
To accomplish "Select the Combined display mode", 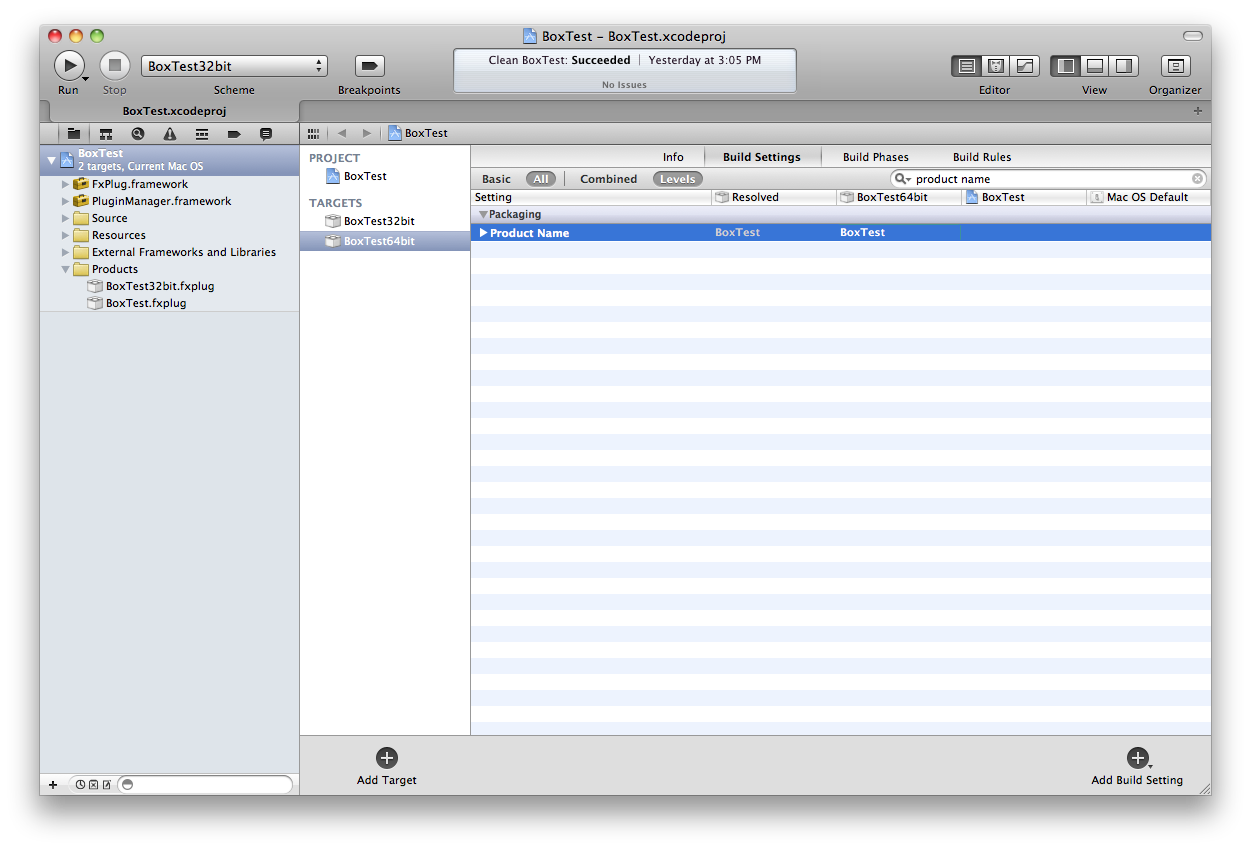I will point(608,179).
